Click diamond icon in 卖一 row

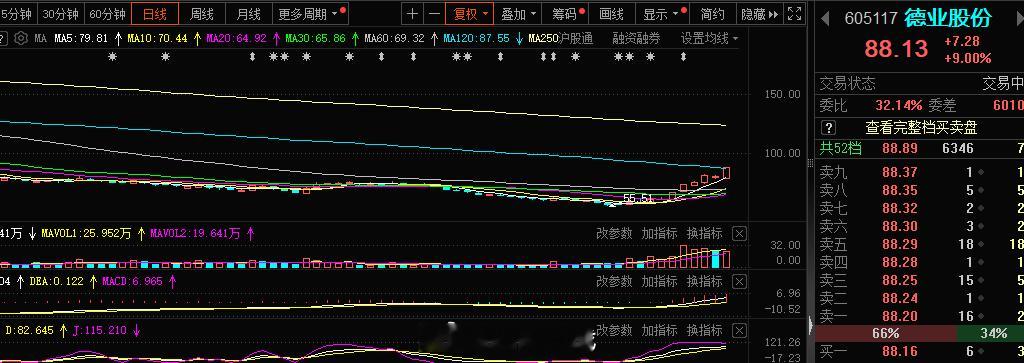click(x=980, y=316)
